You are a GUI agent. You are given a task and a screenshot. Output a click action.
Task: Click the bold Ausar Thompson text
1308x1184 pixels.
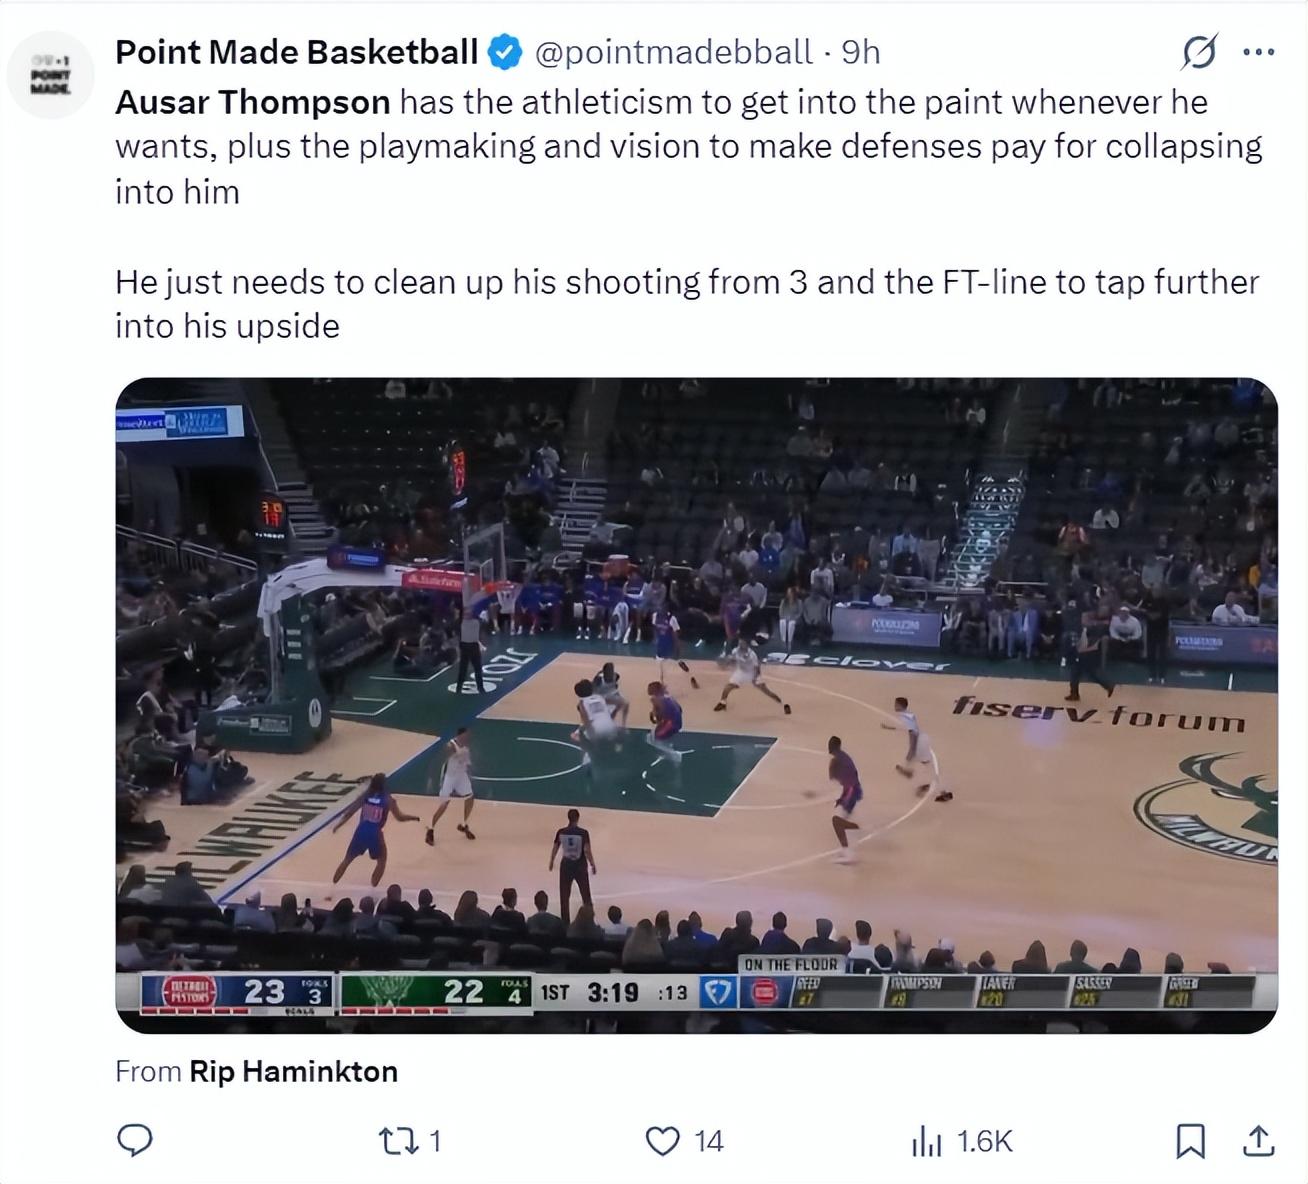(x=252, y=102)
